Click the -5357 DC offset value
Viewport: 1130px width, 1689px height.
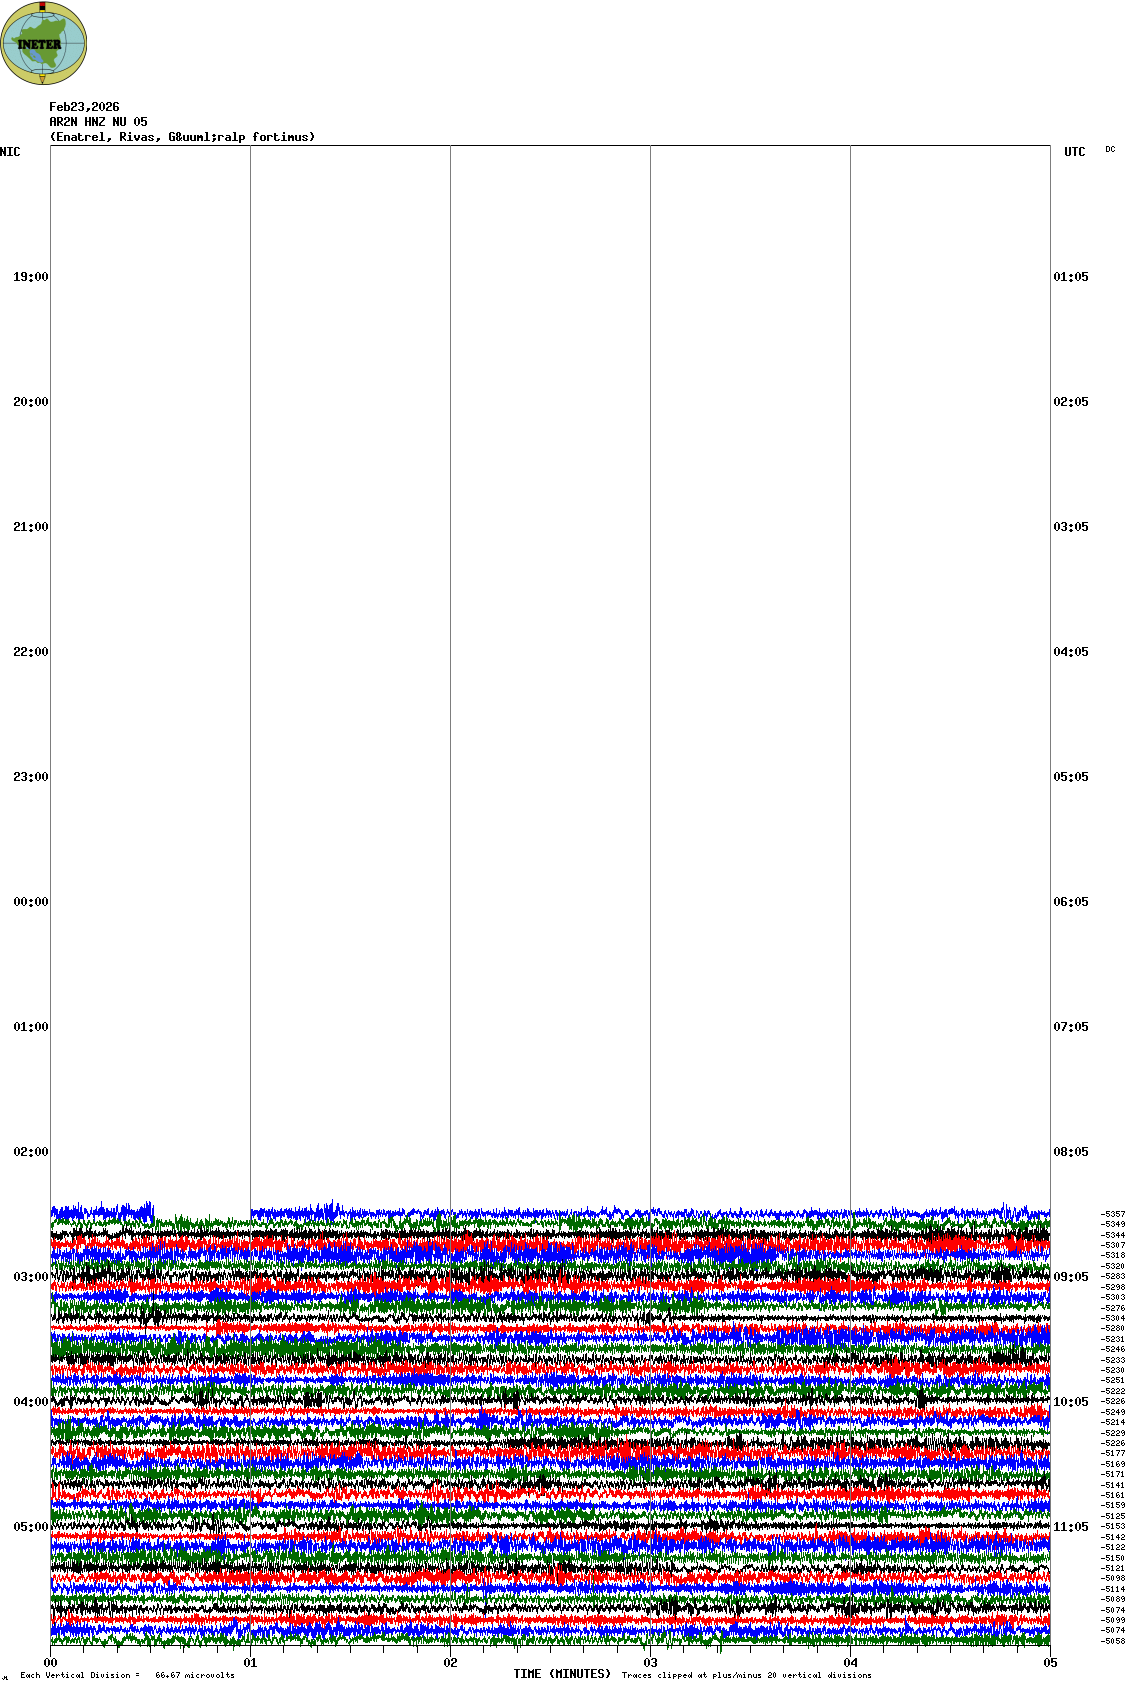[x=1113, y=1214]
